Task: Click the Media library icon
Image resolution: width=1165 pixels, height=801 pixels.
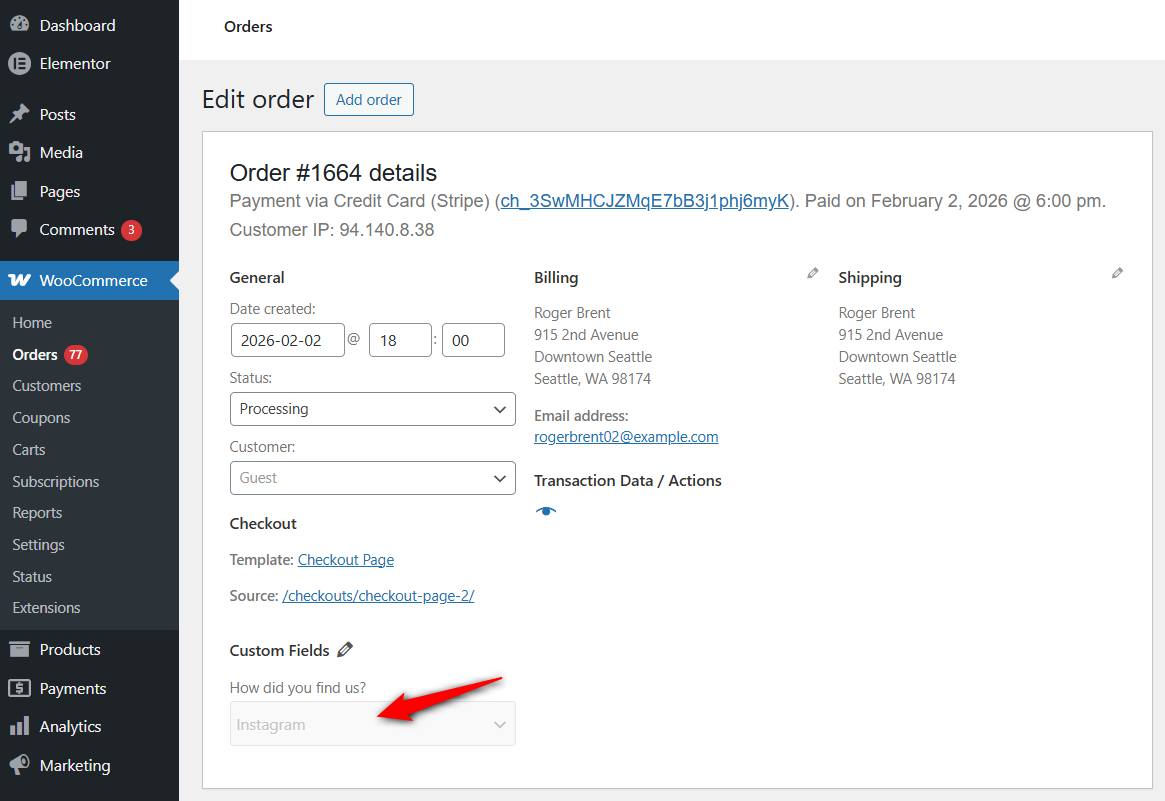Action: (21, 152)
